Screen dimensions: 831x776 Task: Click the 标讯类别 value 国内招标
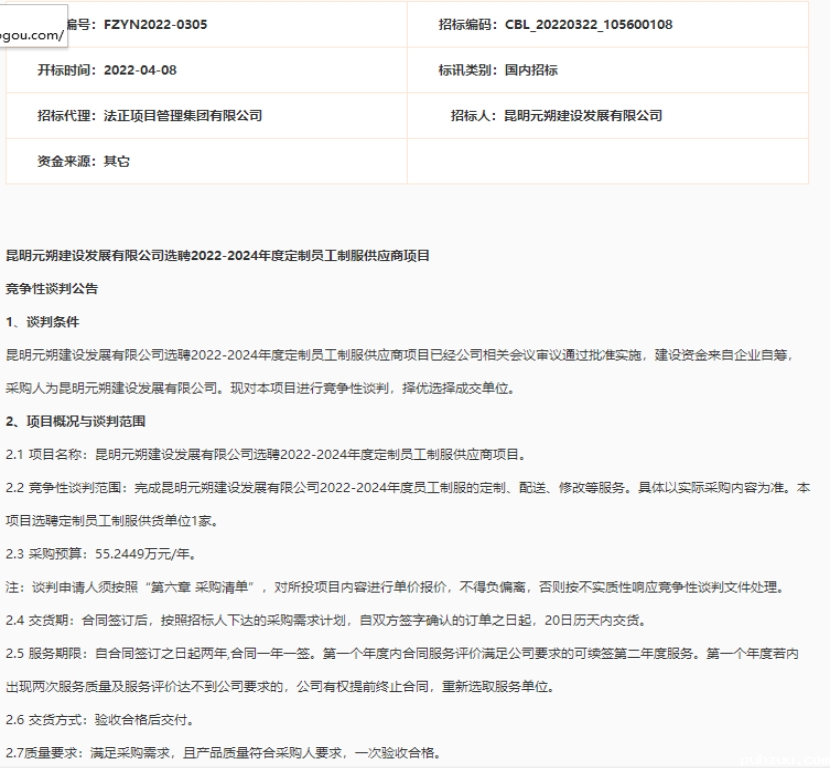tap(531, 70)
